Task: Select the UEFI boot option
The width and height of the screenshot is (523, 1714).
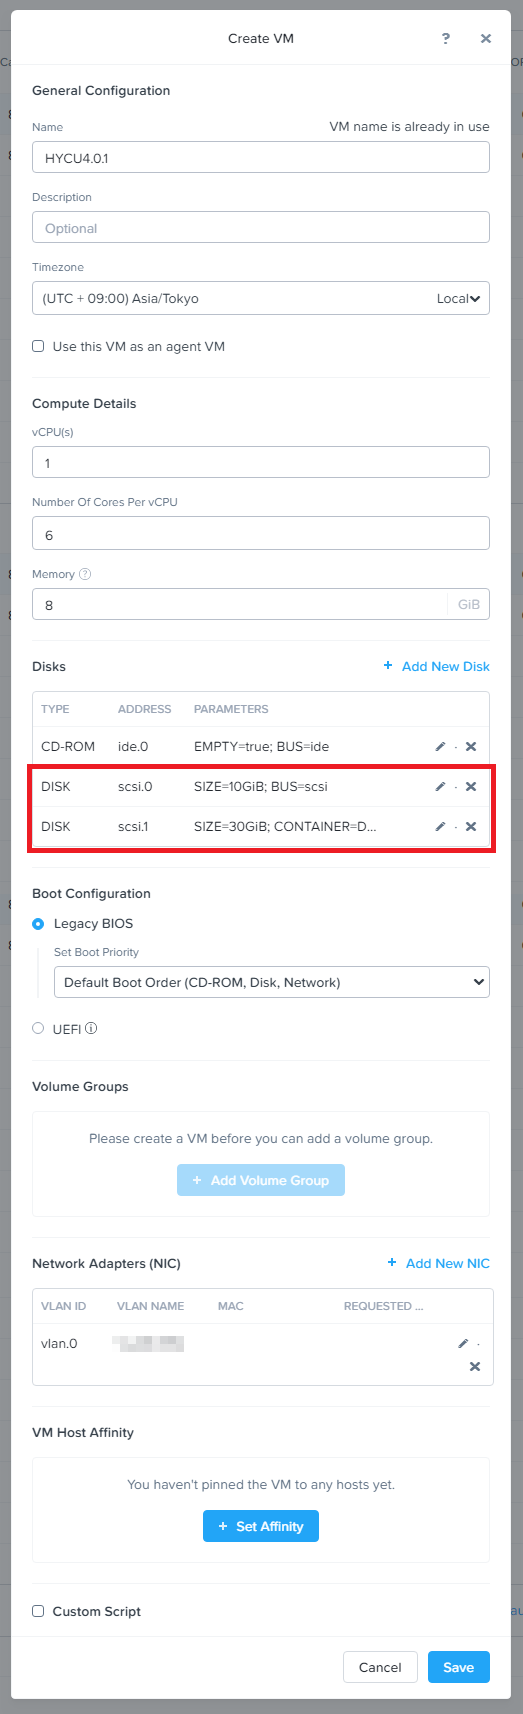Action: coord(38,1028)
